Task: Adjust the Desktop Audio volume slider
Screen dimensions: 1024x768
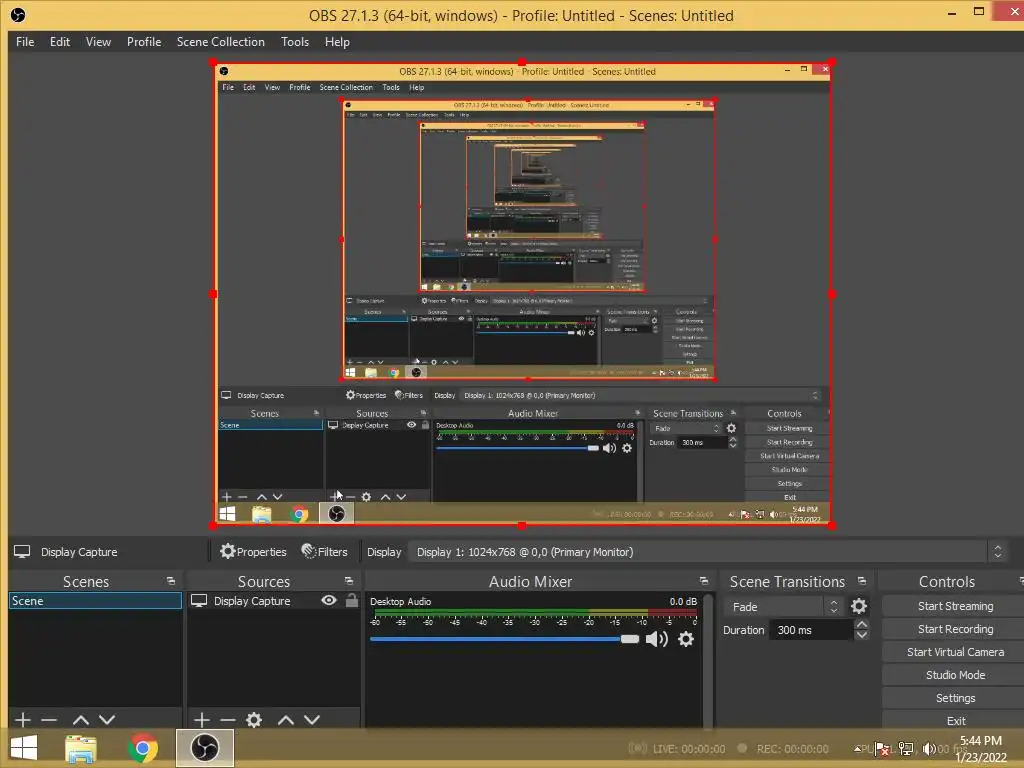Action: pos(504,639)
